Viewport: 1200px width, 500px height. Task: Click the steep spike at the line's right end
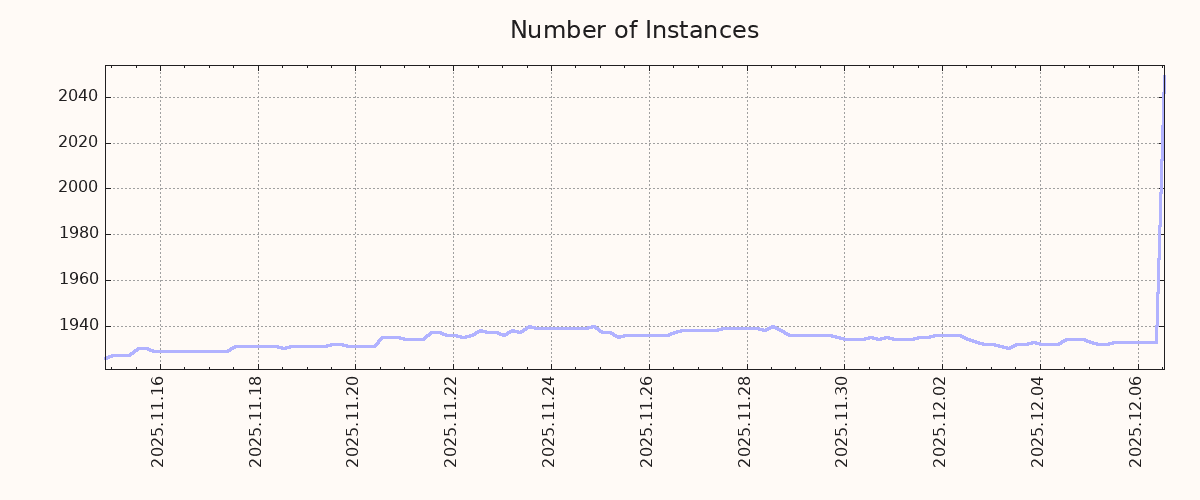[x=1161, y=200]
